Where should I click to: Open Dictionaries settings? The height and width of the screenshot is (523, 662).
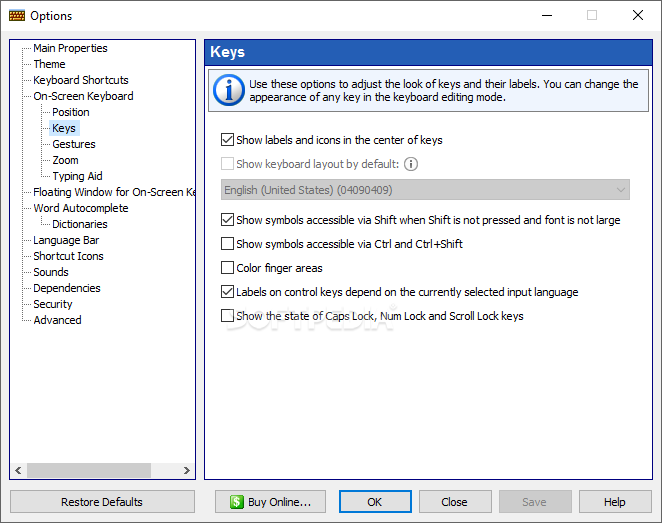(80, 225)
